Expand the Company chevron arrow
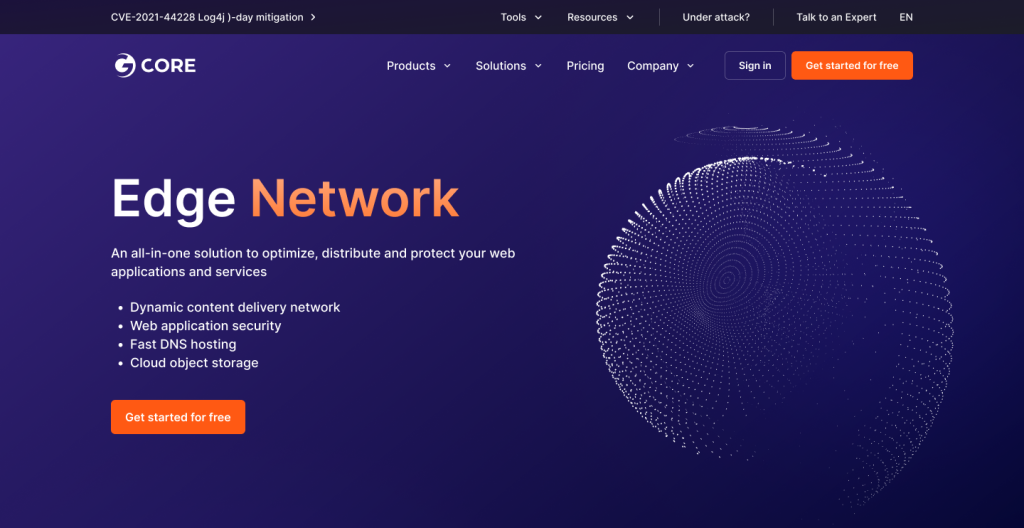 (x=690, y=66)
